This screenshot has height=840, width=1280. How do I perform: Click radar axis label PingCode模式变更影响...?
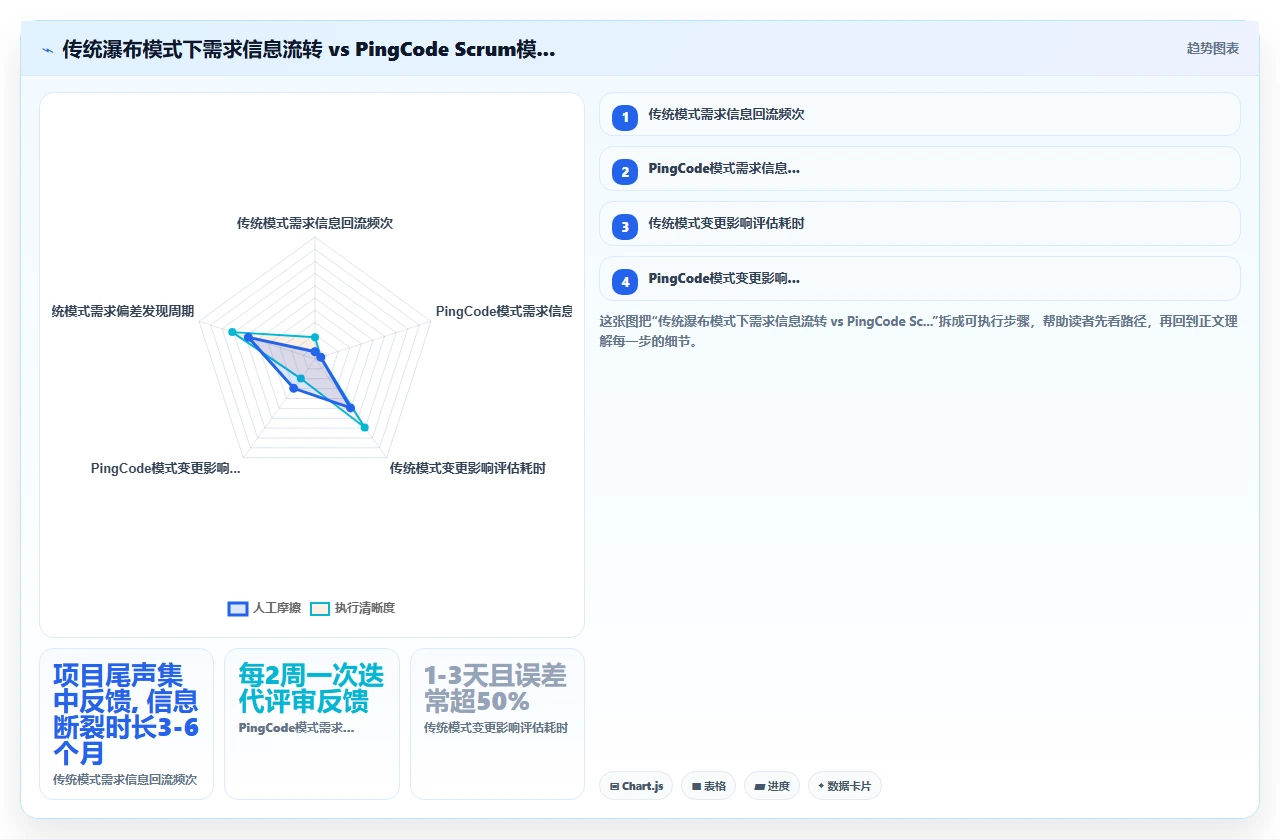(165, 468)
